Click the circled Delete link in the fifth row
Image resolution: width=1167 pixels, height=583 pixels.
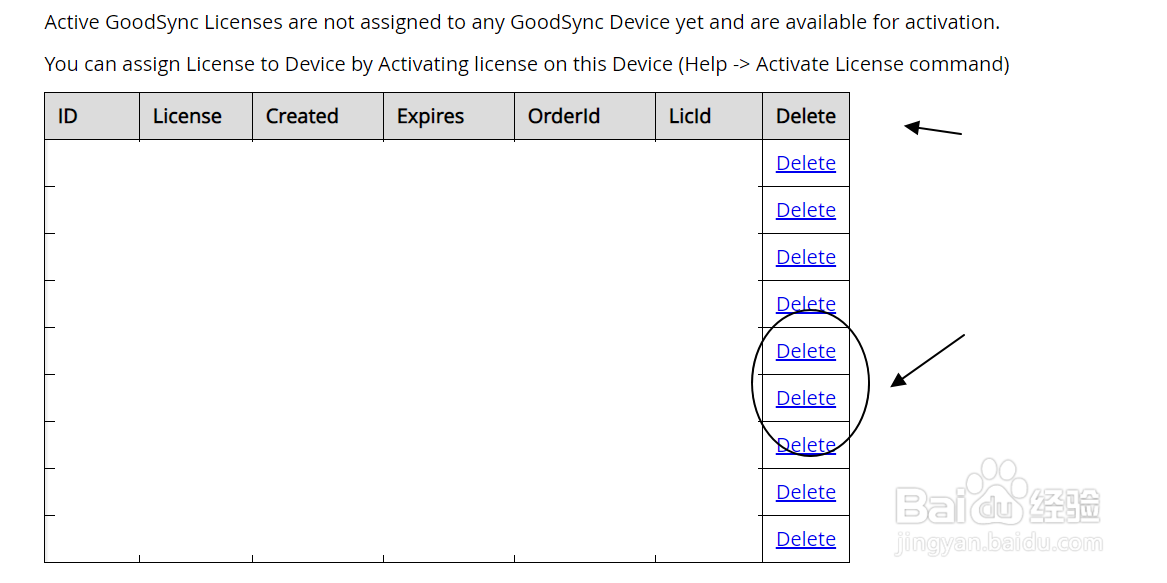[x=805, y=351]
